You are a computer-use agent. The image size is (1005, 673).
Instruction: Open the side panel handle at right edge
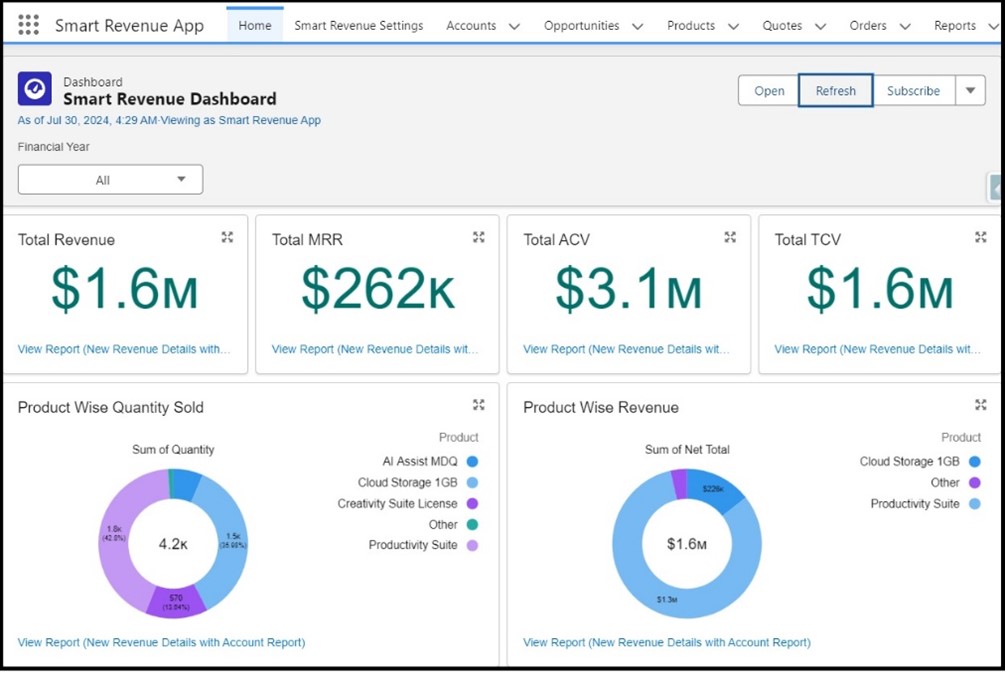click(x=995, y=188)
